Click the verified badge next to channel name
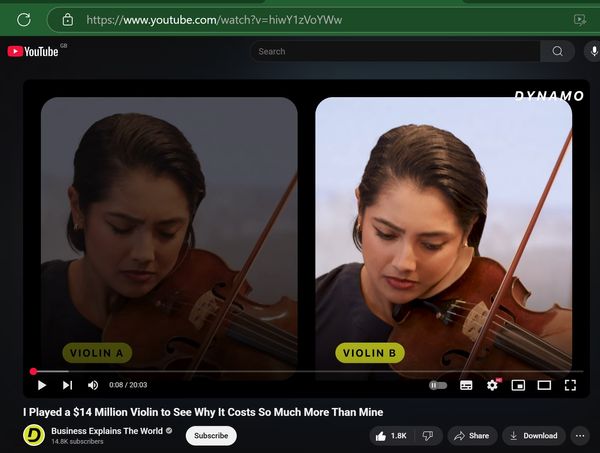600x453 pixels. click(x=169, y=431)
